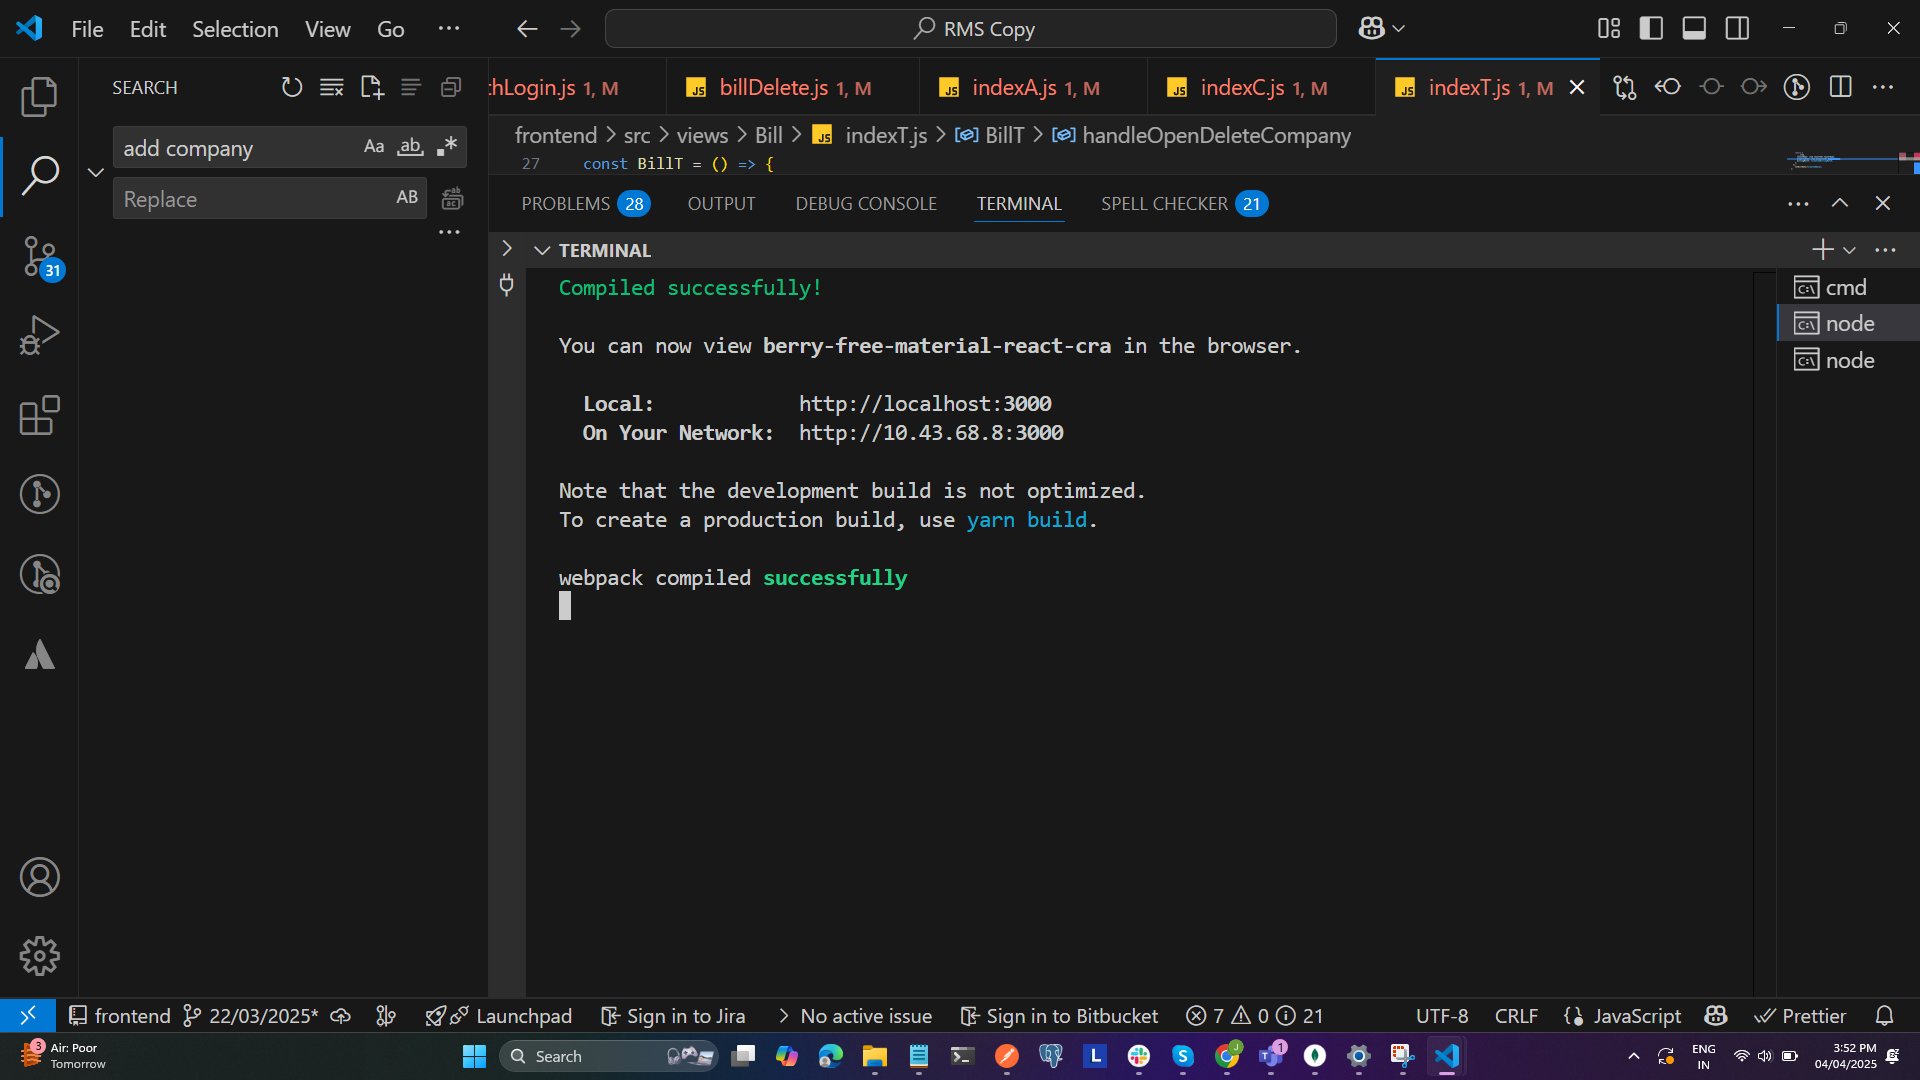Click Sign in to Jira
This screenshot has height=1080, width=1920.
point(673,1016)
